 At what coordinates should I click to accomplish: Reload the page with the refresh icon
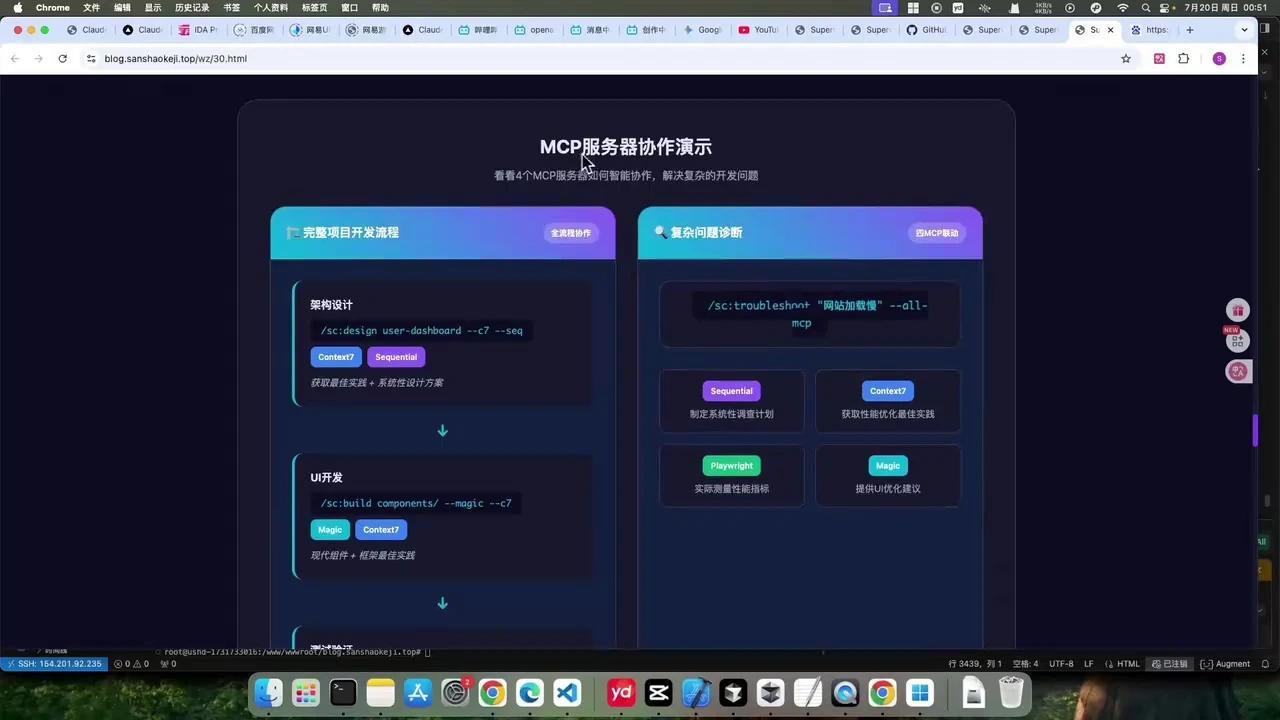pos(62,59)
